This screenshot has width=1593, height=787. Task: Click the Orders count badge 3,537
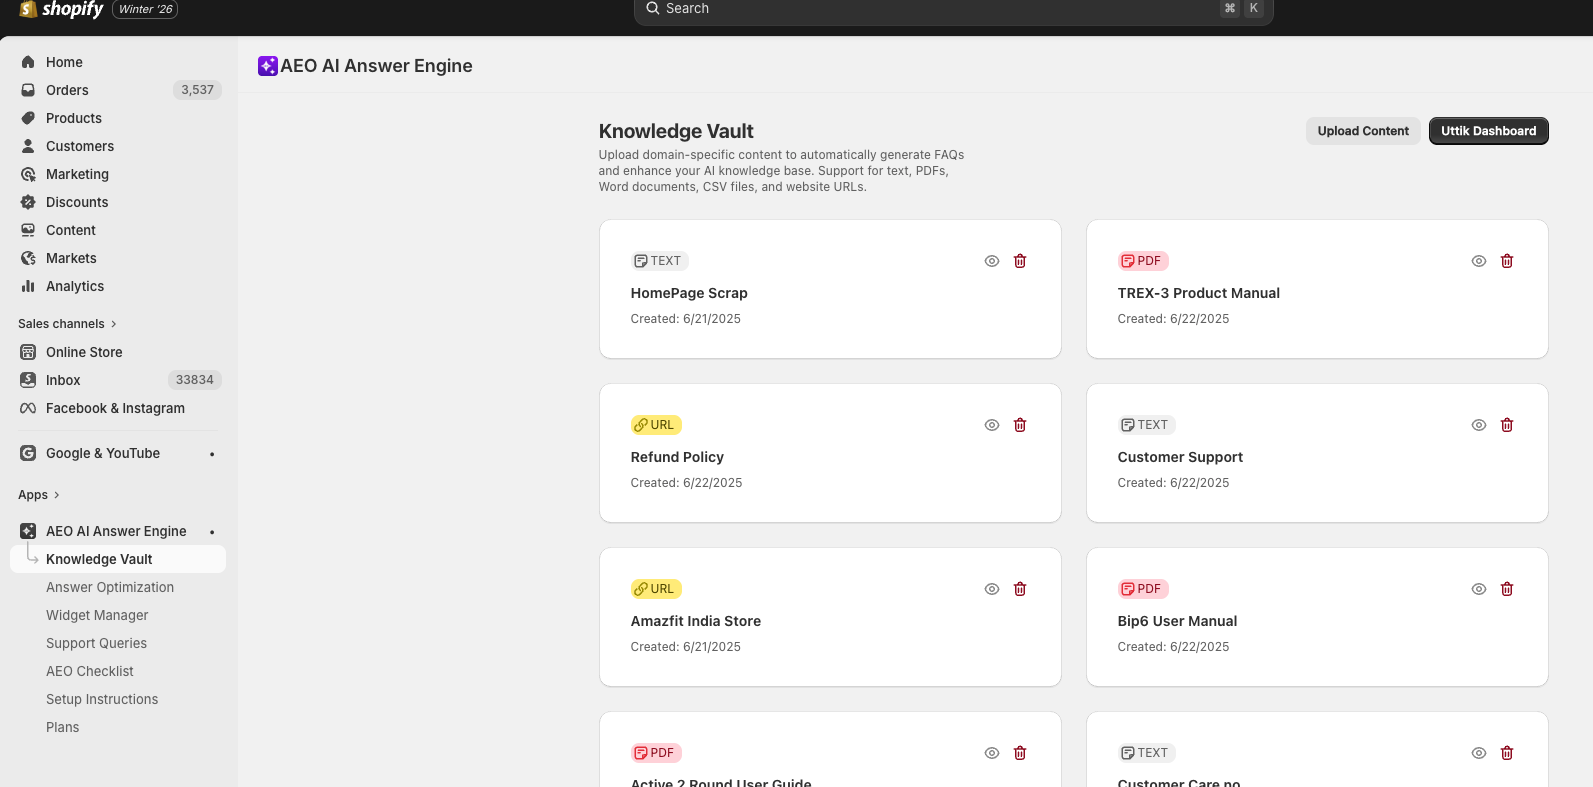[x=197, y=90]
